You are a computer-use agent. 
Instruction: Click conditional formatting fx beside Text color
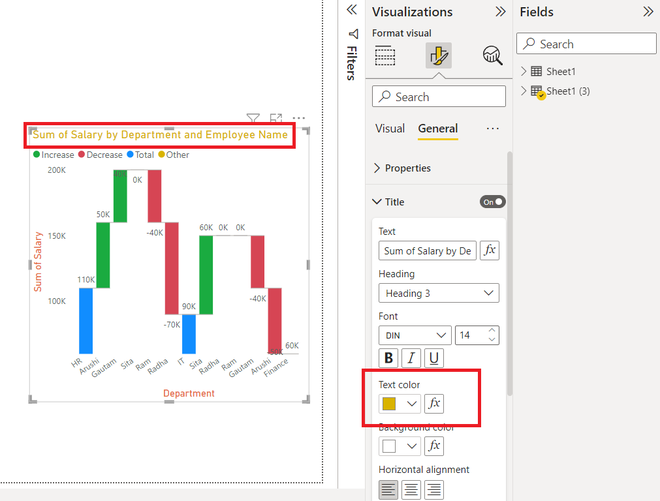point(434,403)
